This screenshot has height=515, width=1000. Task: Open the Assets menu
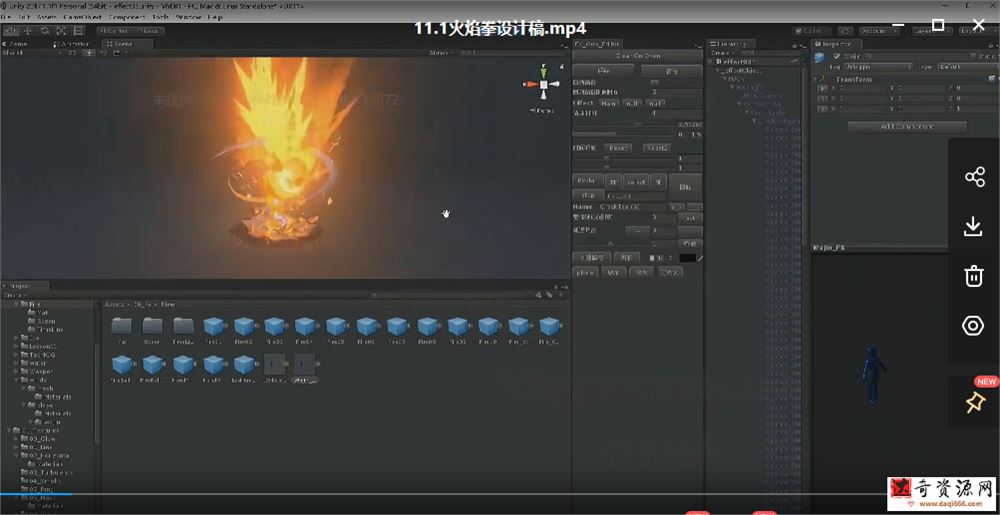(47, 17)
